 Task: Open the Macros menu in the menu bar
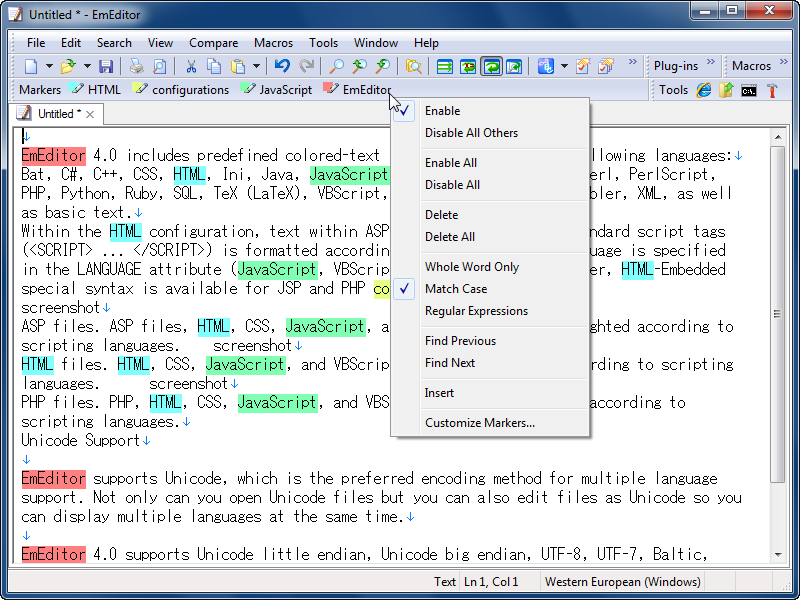coord(273,43)
